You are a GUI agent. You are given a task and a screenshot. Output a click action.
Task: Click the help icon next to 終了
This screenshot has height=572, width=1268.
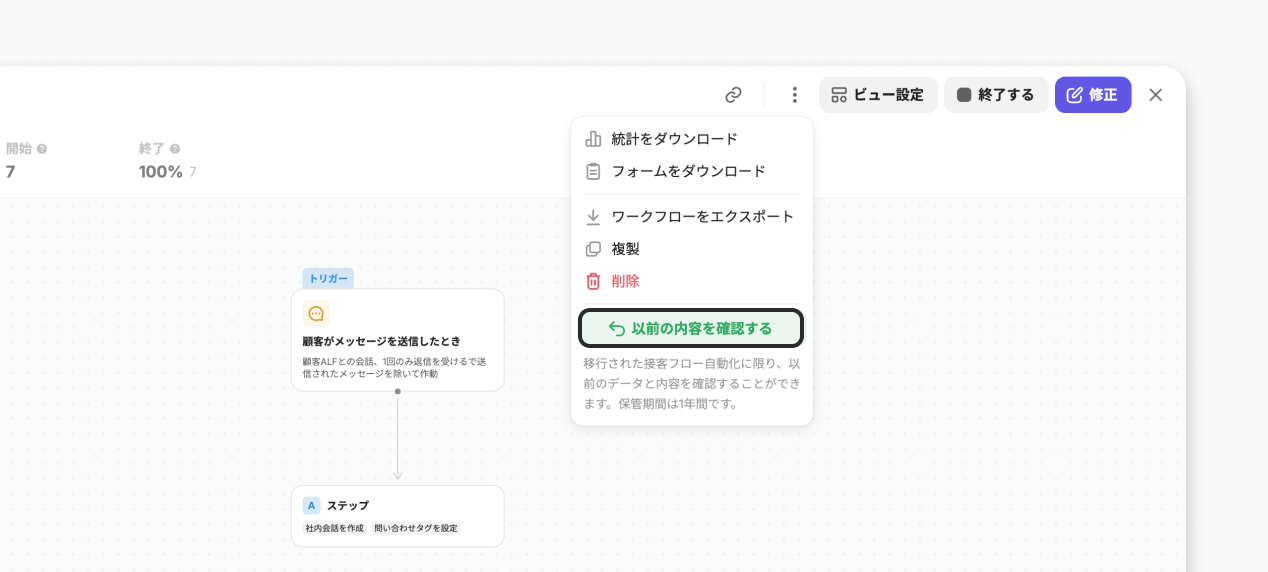pos(175,149)
